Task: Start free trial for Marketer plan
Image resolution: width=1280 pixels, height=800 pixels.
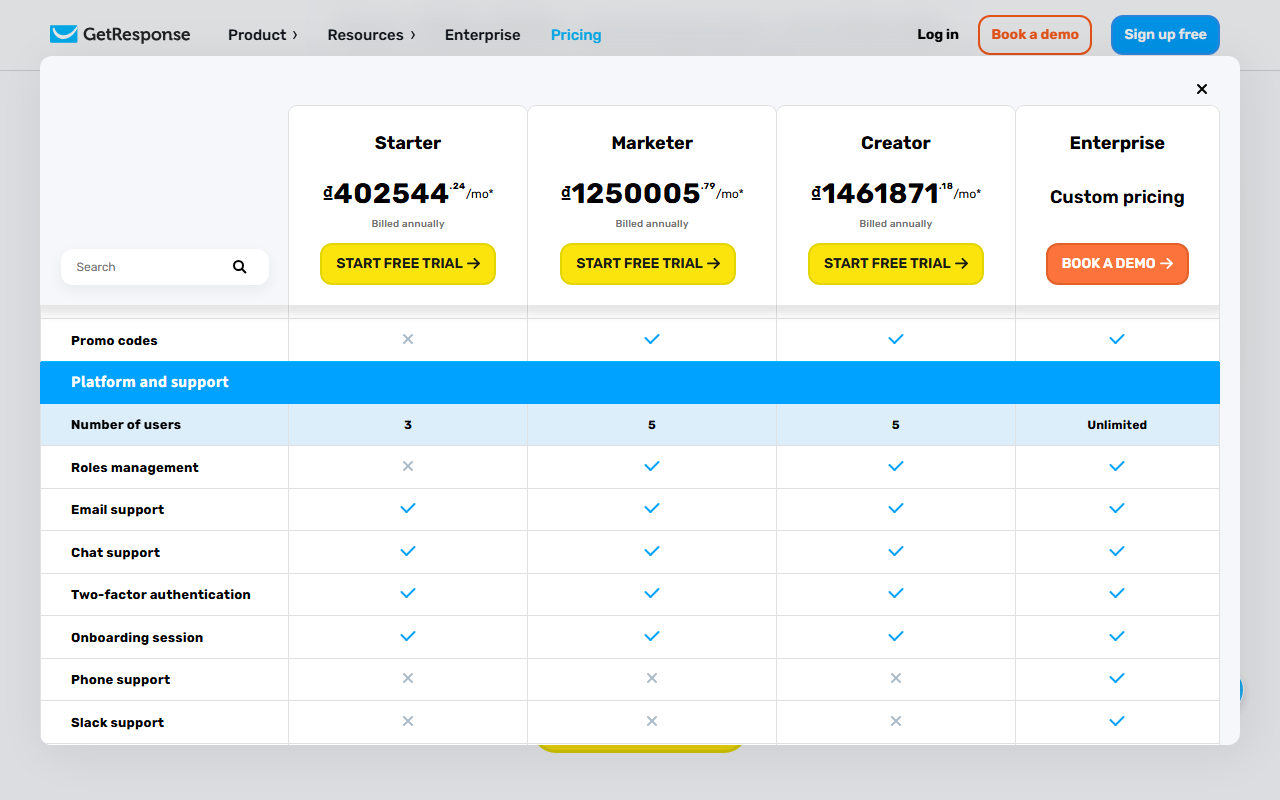Action: tap(648, 264)
